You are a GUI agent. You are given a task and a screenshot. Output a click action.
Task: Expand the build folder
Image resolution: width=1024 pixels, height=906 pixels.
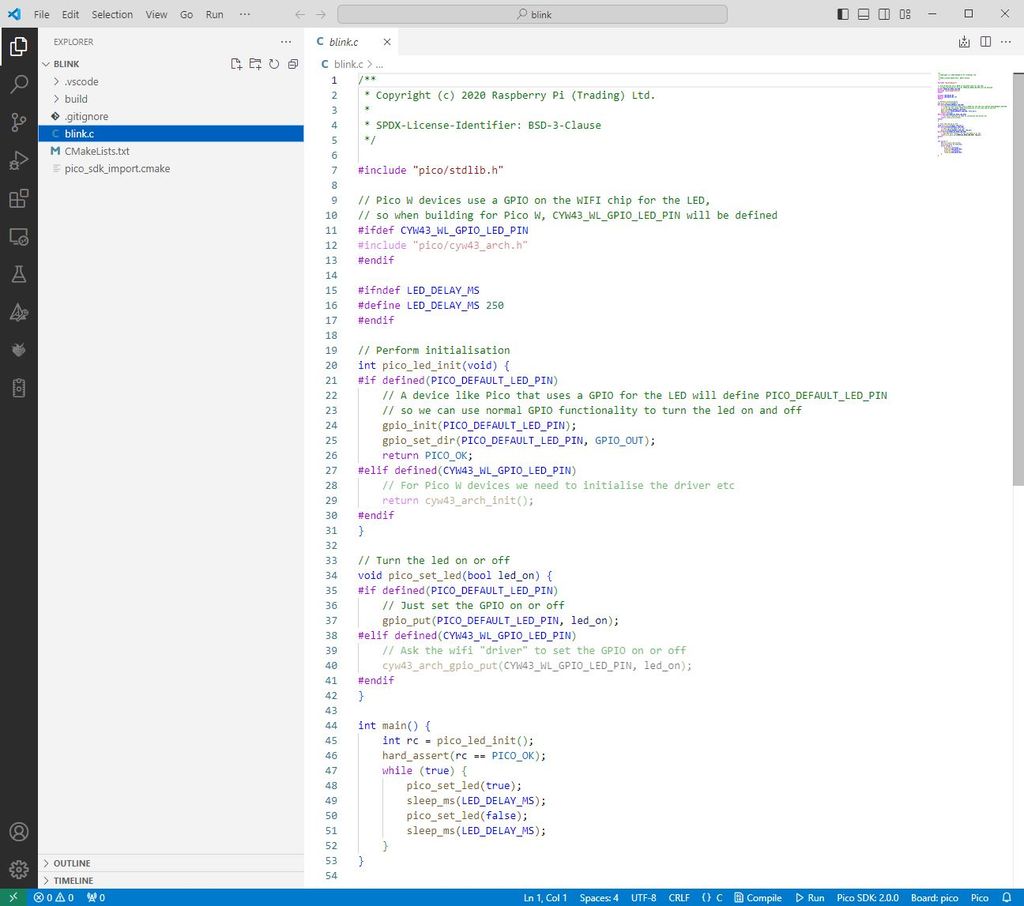(75, 98)
